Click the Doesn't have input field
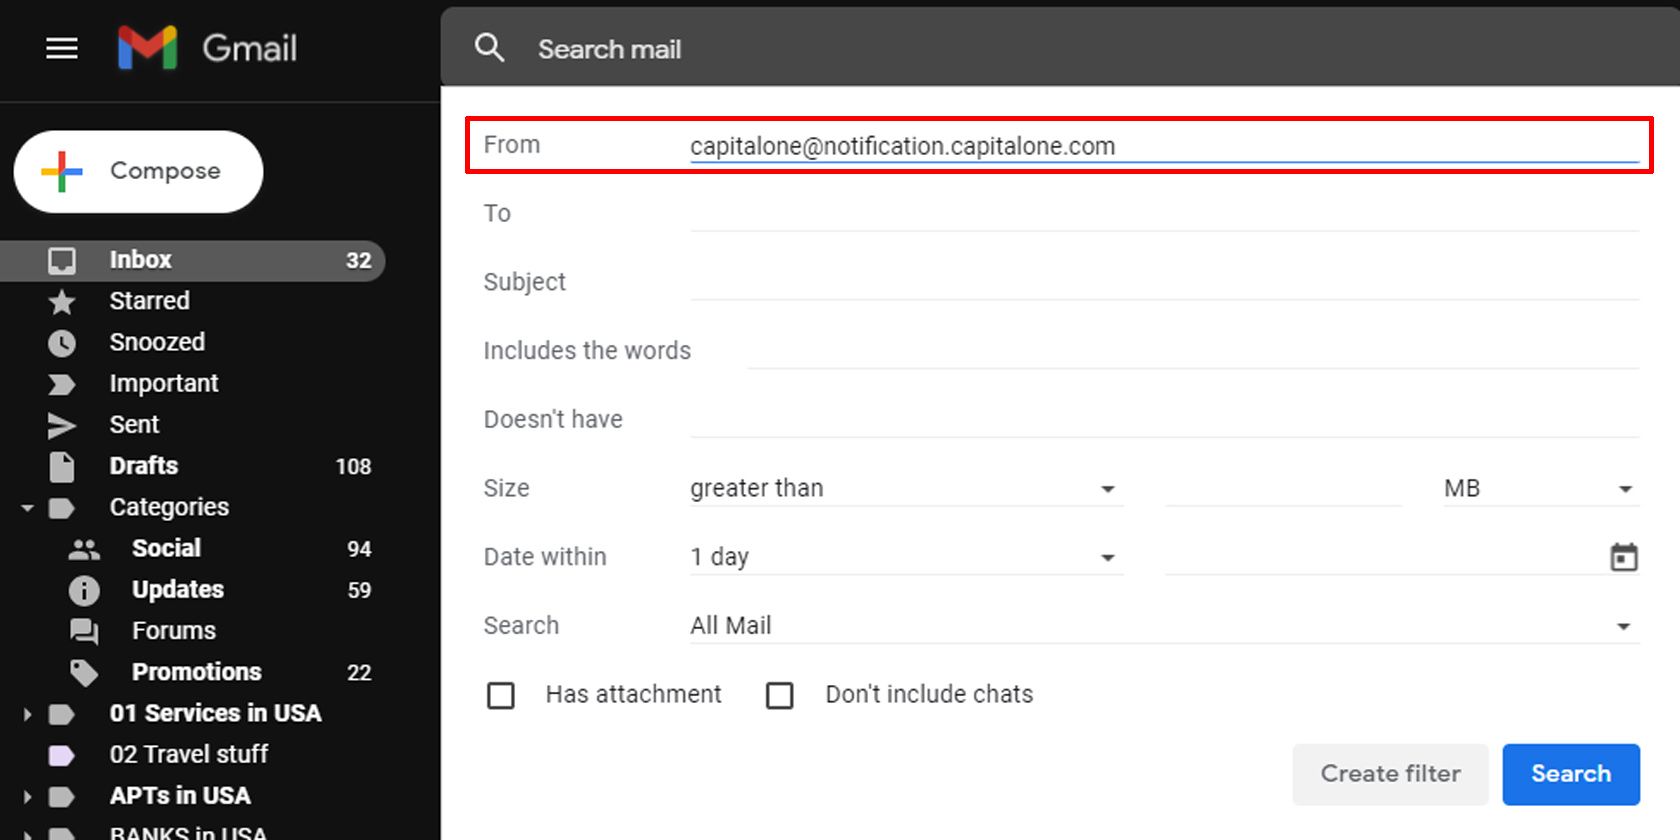The width and height of the screenshot is (1680, 840). coord(1165,420)
